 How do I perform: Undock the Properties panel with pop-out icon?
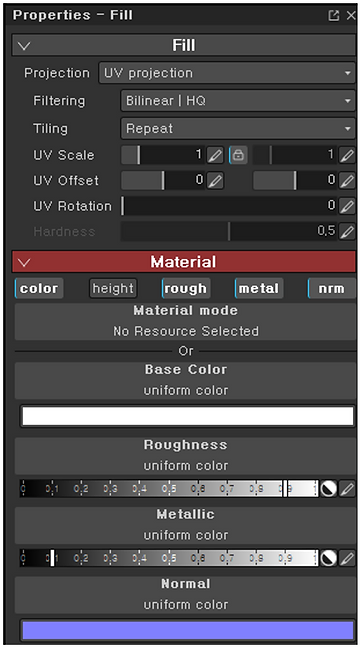coord(333,16)
